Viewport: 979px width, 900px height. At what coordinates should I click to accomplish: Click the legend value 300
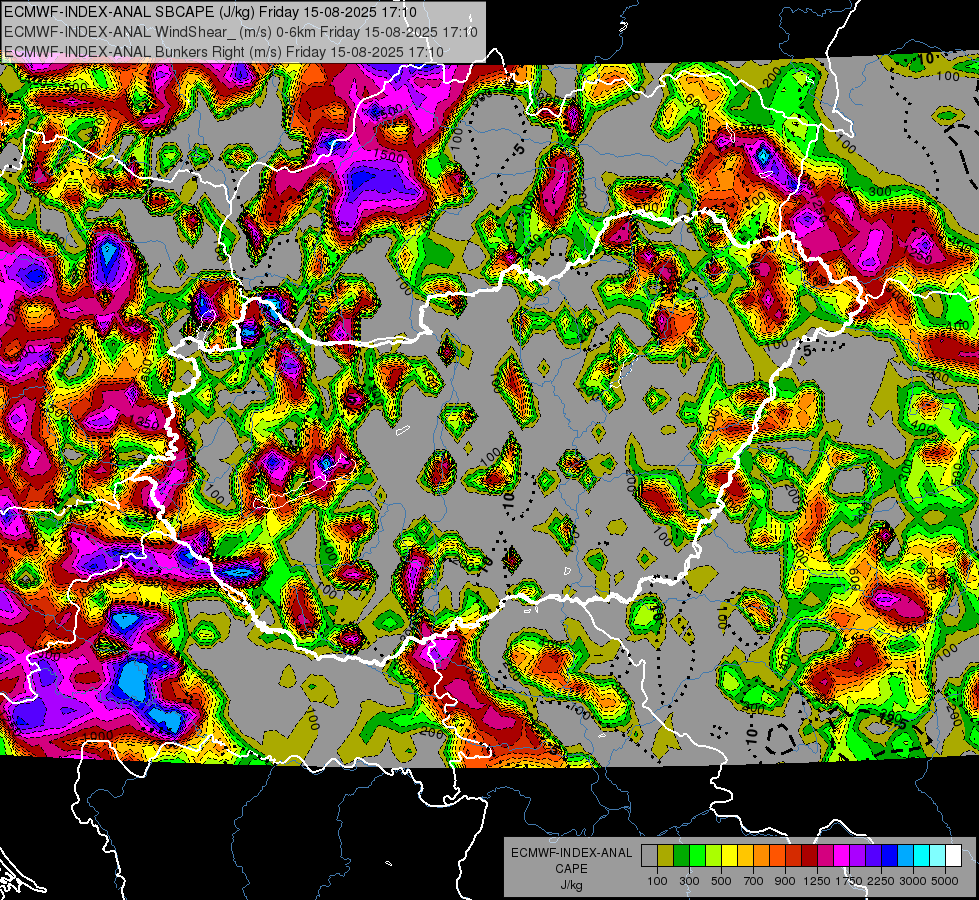(689, 881)
